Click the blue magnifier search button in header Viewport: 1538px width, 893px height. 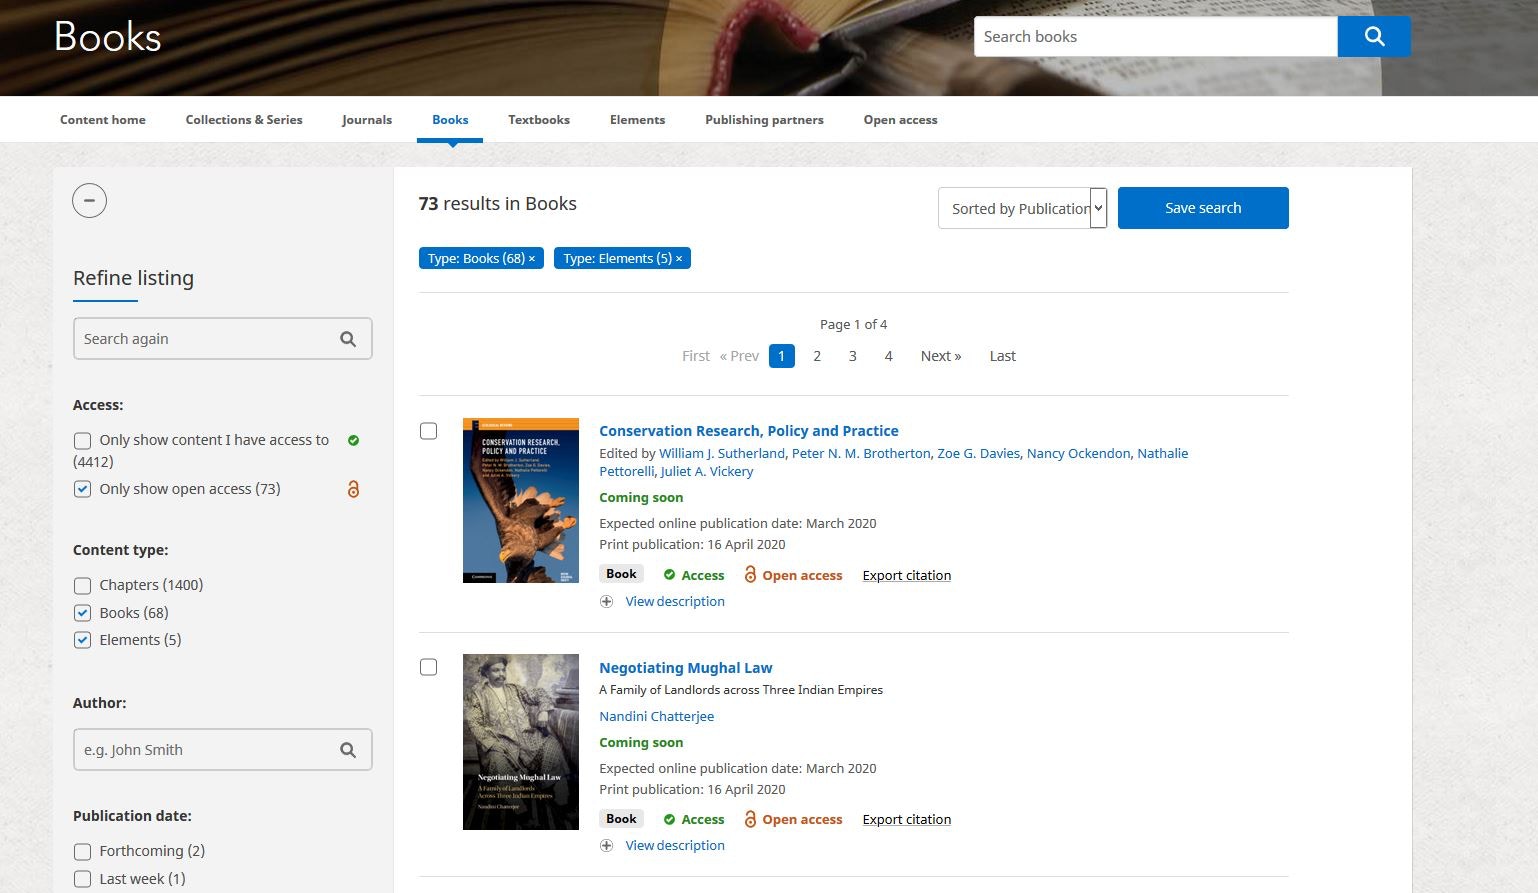1373,37
